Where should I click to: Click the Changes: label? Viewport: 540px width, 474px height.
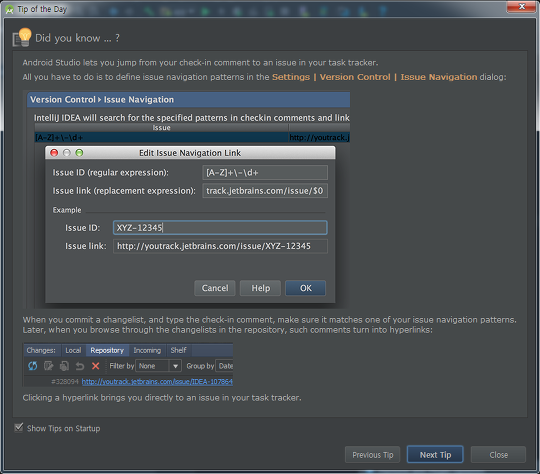(x=41, y=350)
